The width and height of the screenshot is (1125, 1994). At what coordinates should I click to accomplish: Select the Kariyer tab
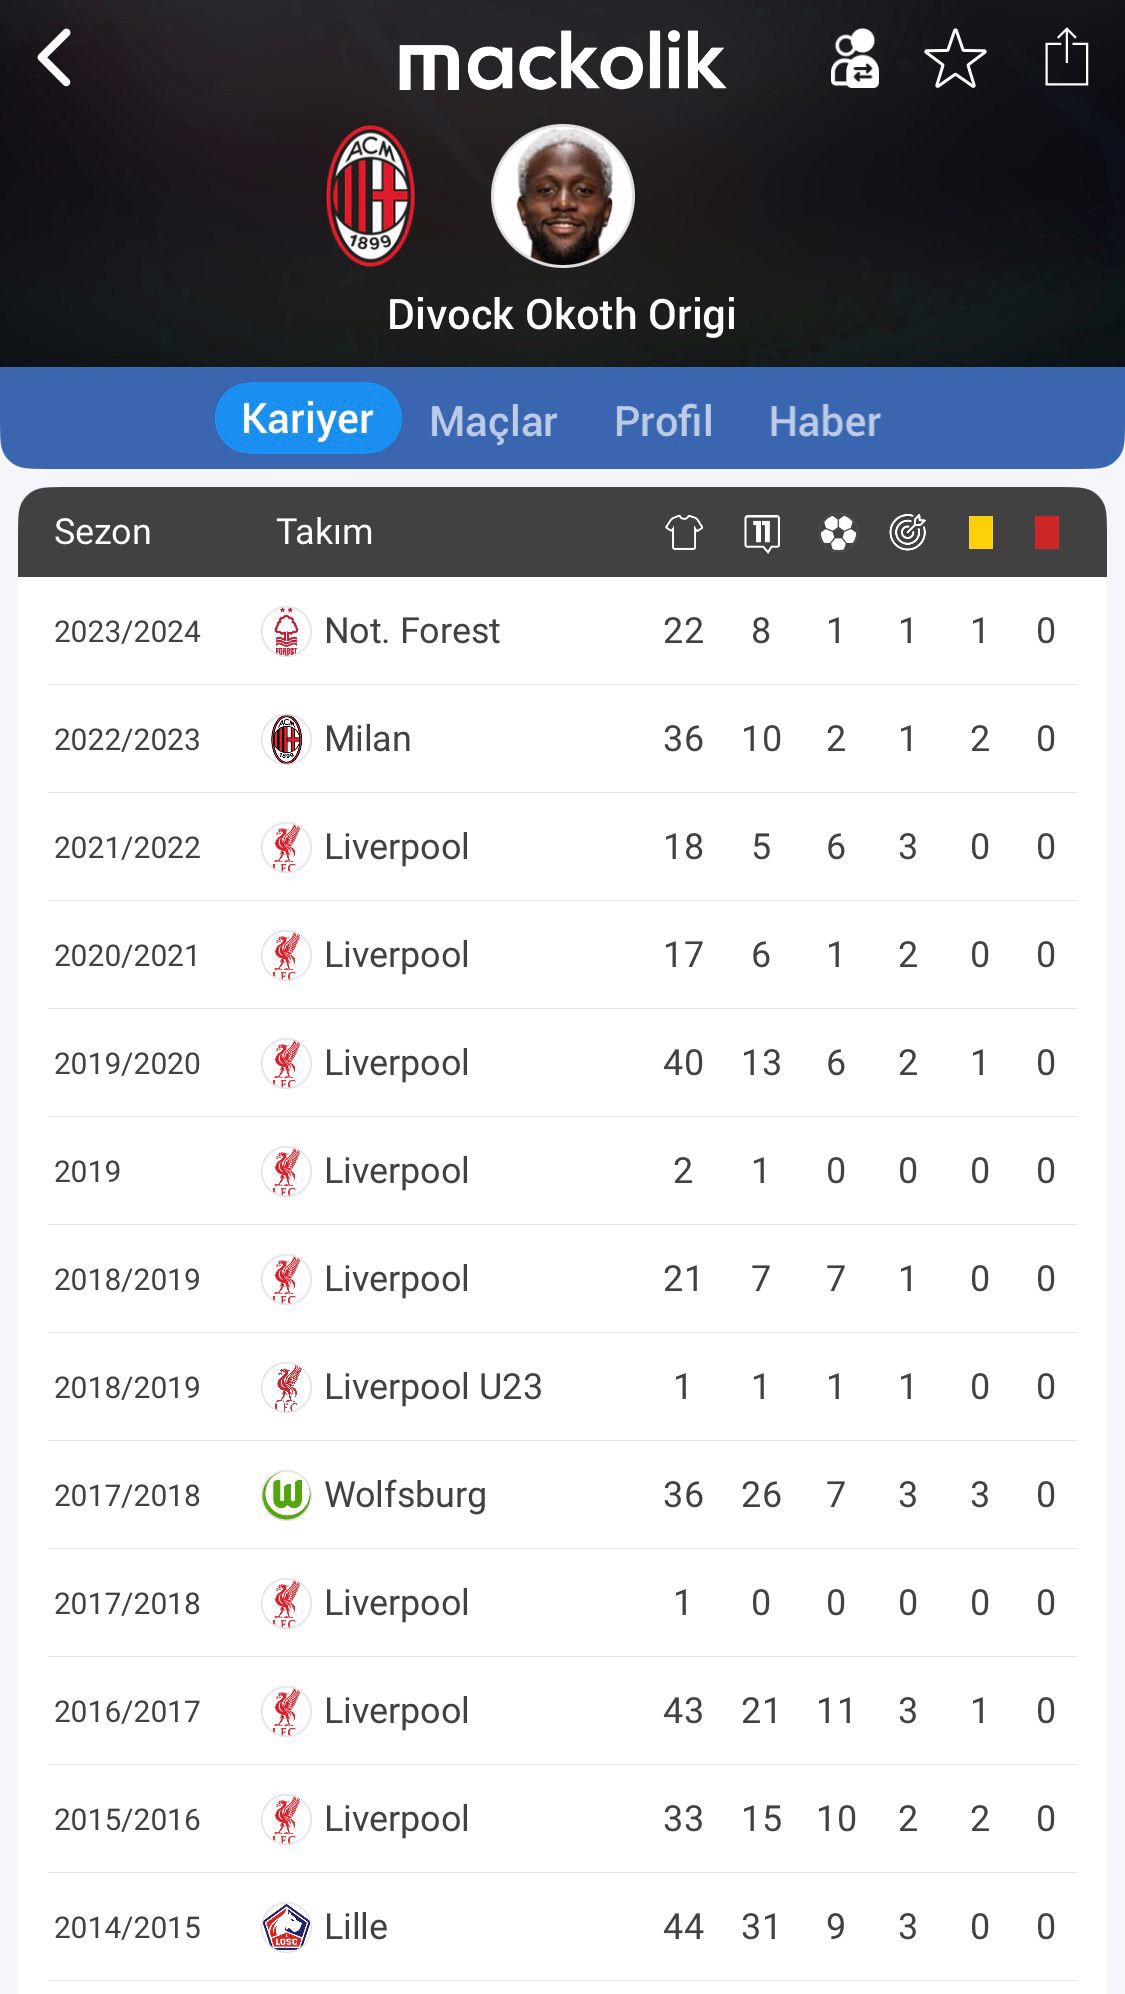point(308,419)
